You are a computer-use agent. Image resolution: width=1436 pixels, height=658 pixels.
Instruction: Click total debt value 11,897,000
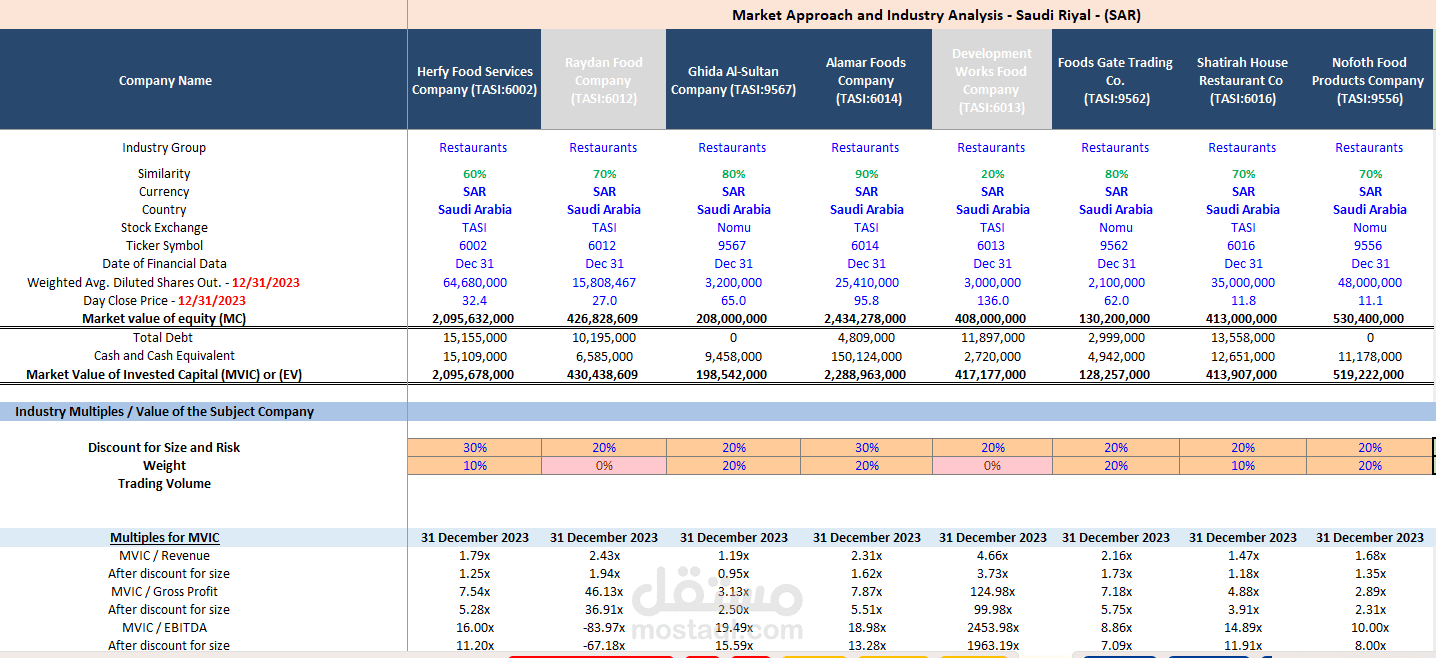coord(992,338)
